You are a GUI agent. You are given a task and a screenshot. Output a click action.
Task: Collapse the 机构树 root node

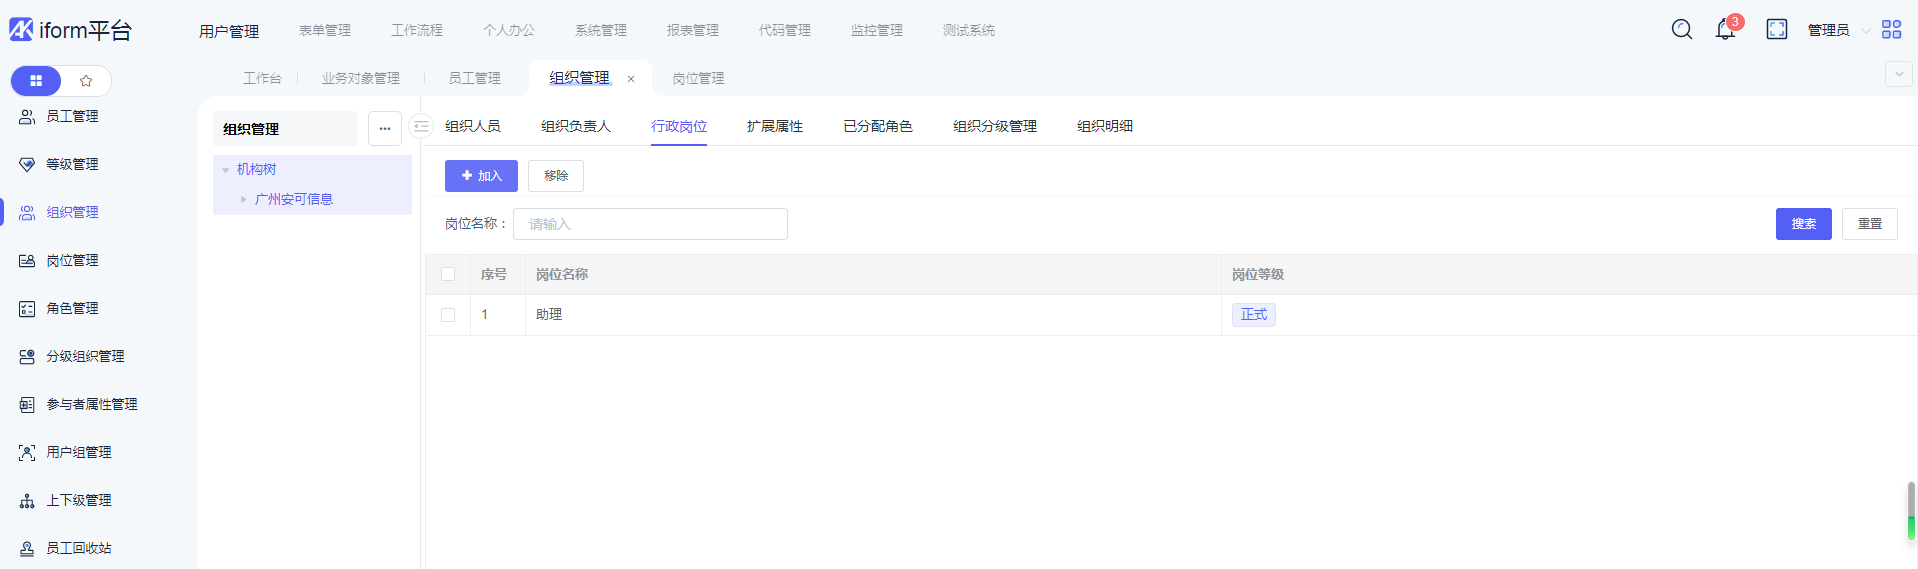coord(226,170)
